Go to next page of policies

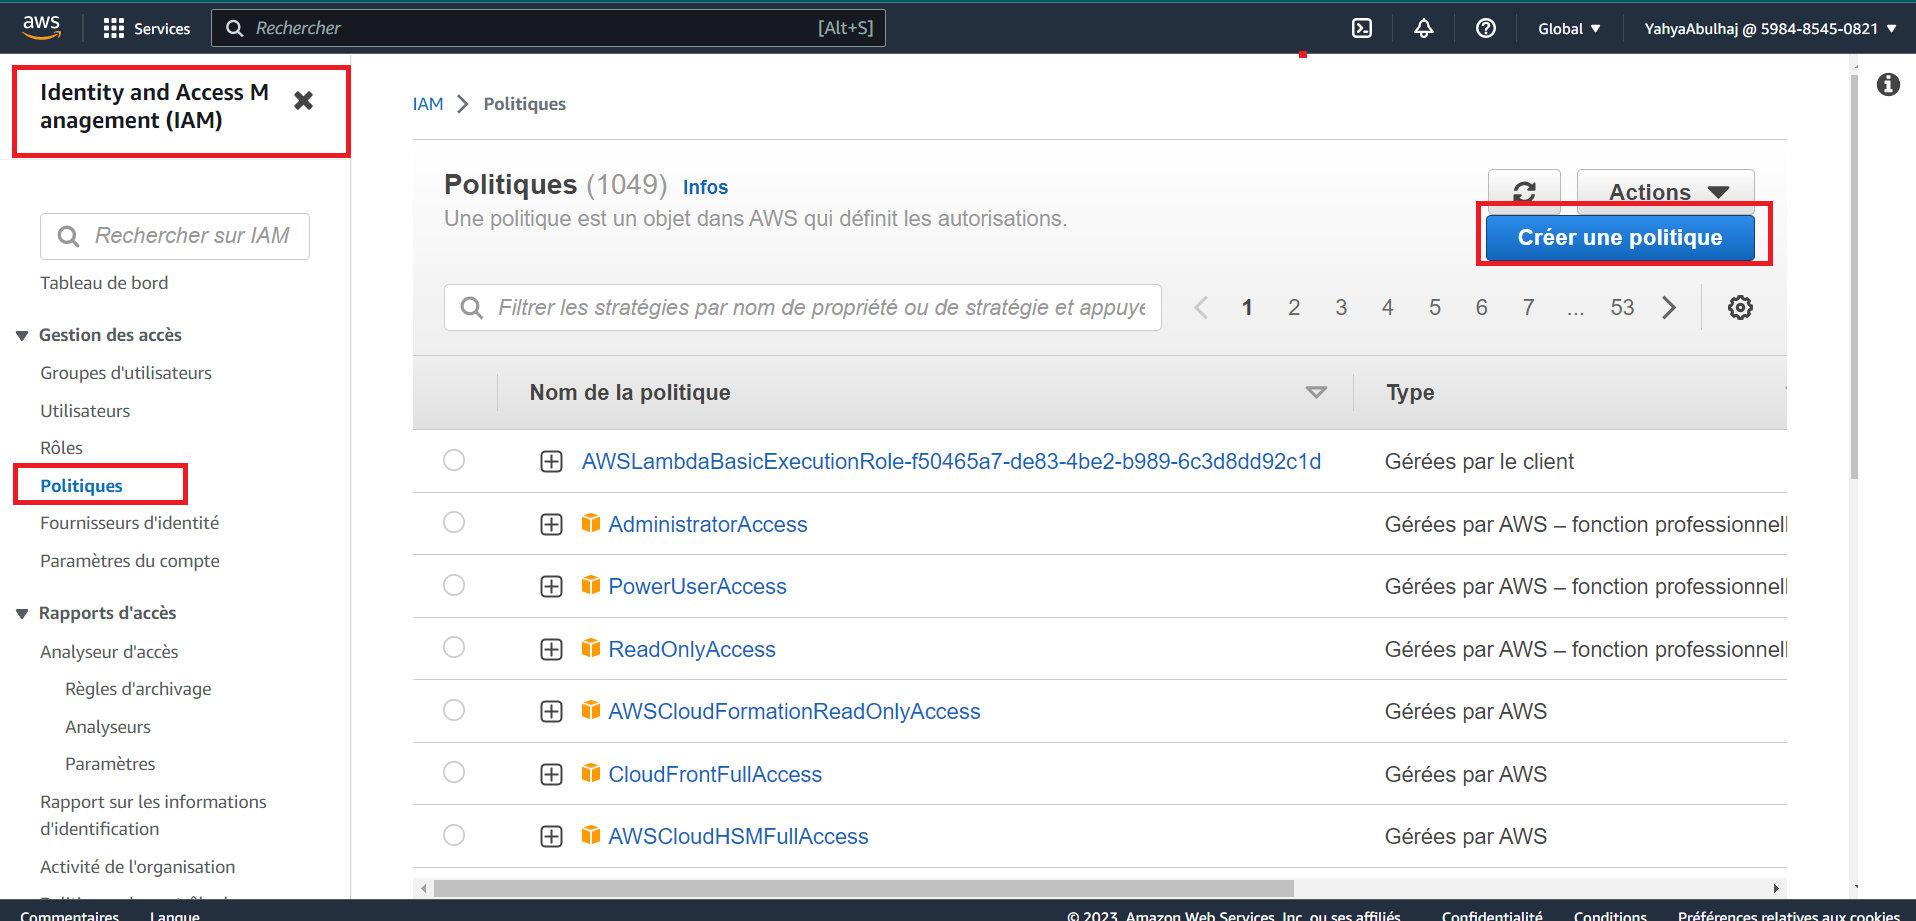pos(1669,307)
